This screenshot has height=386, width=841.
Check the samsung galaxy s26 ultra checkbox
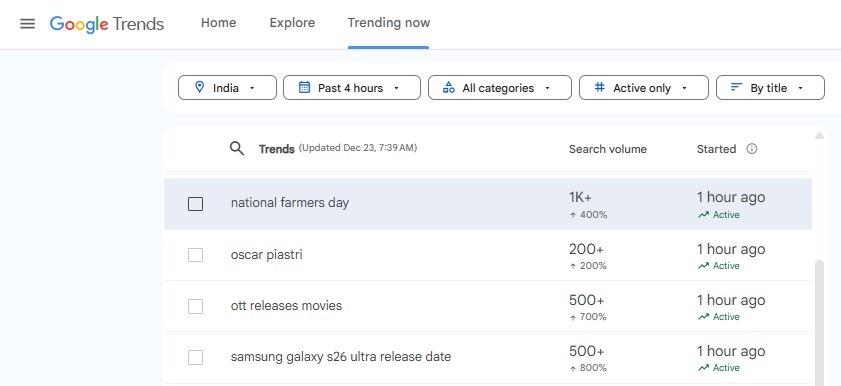coord(195,357)
